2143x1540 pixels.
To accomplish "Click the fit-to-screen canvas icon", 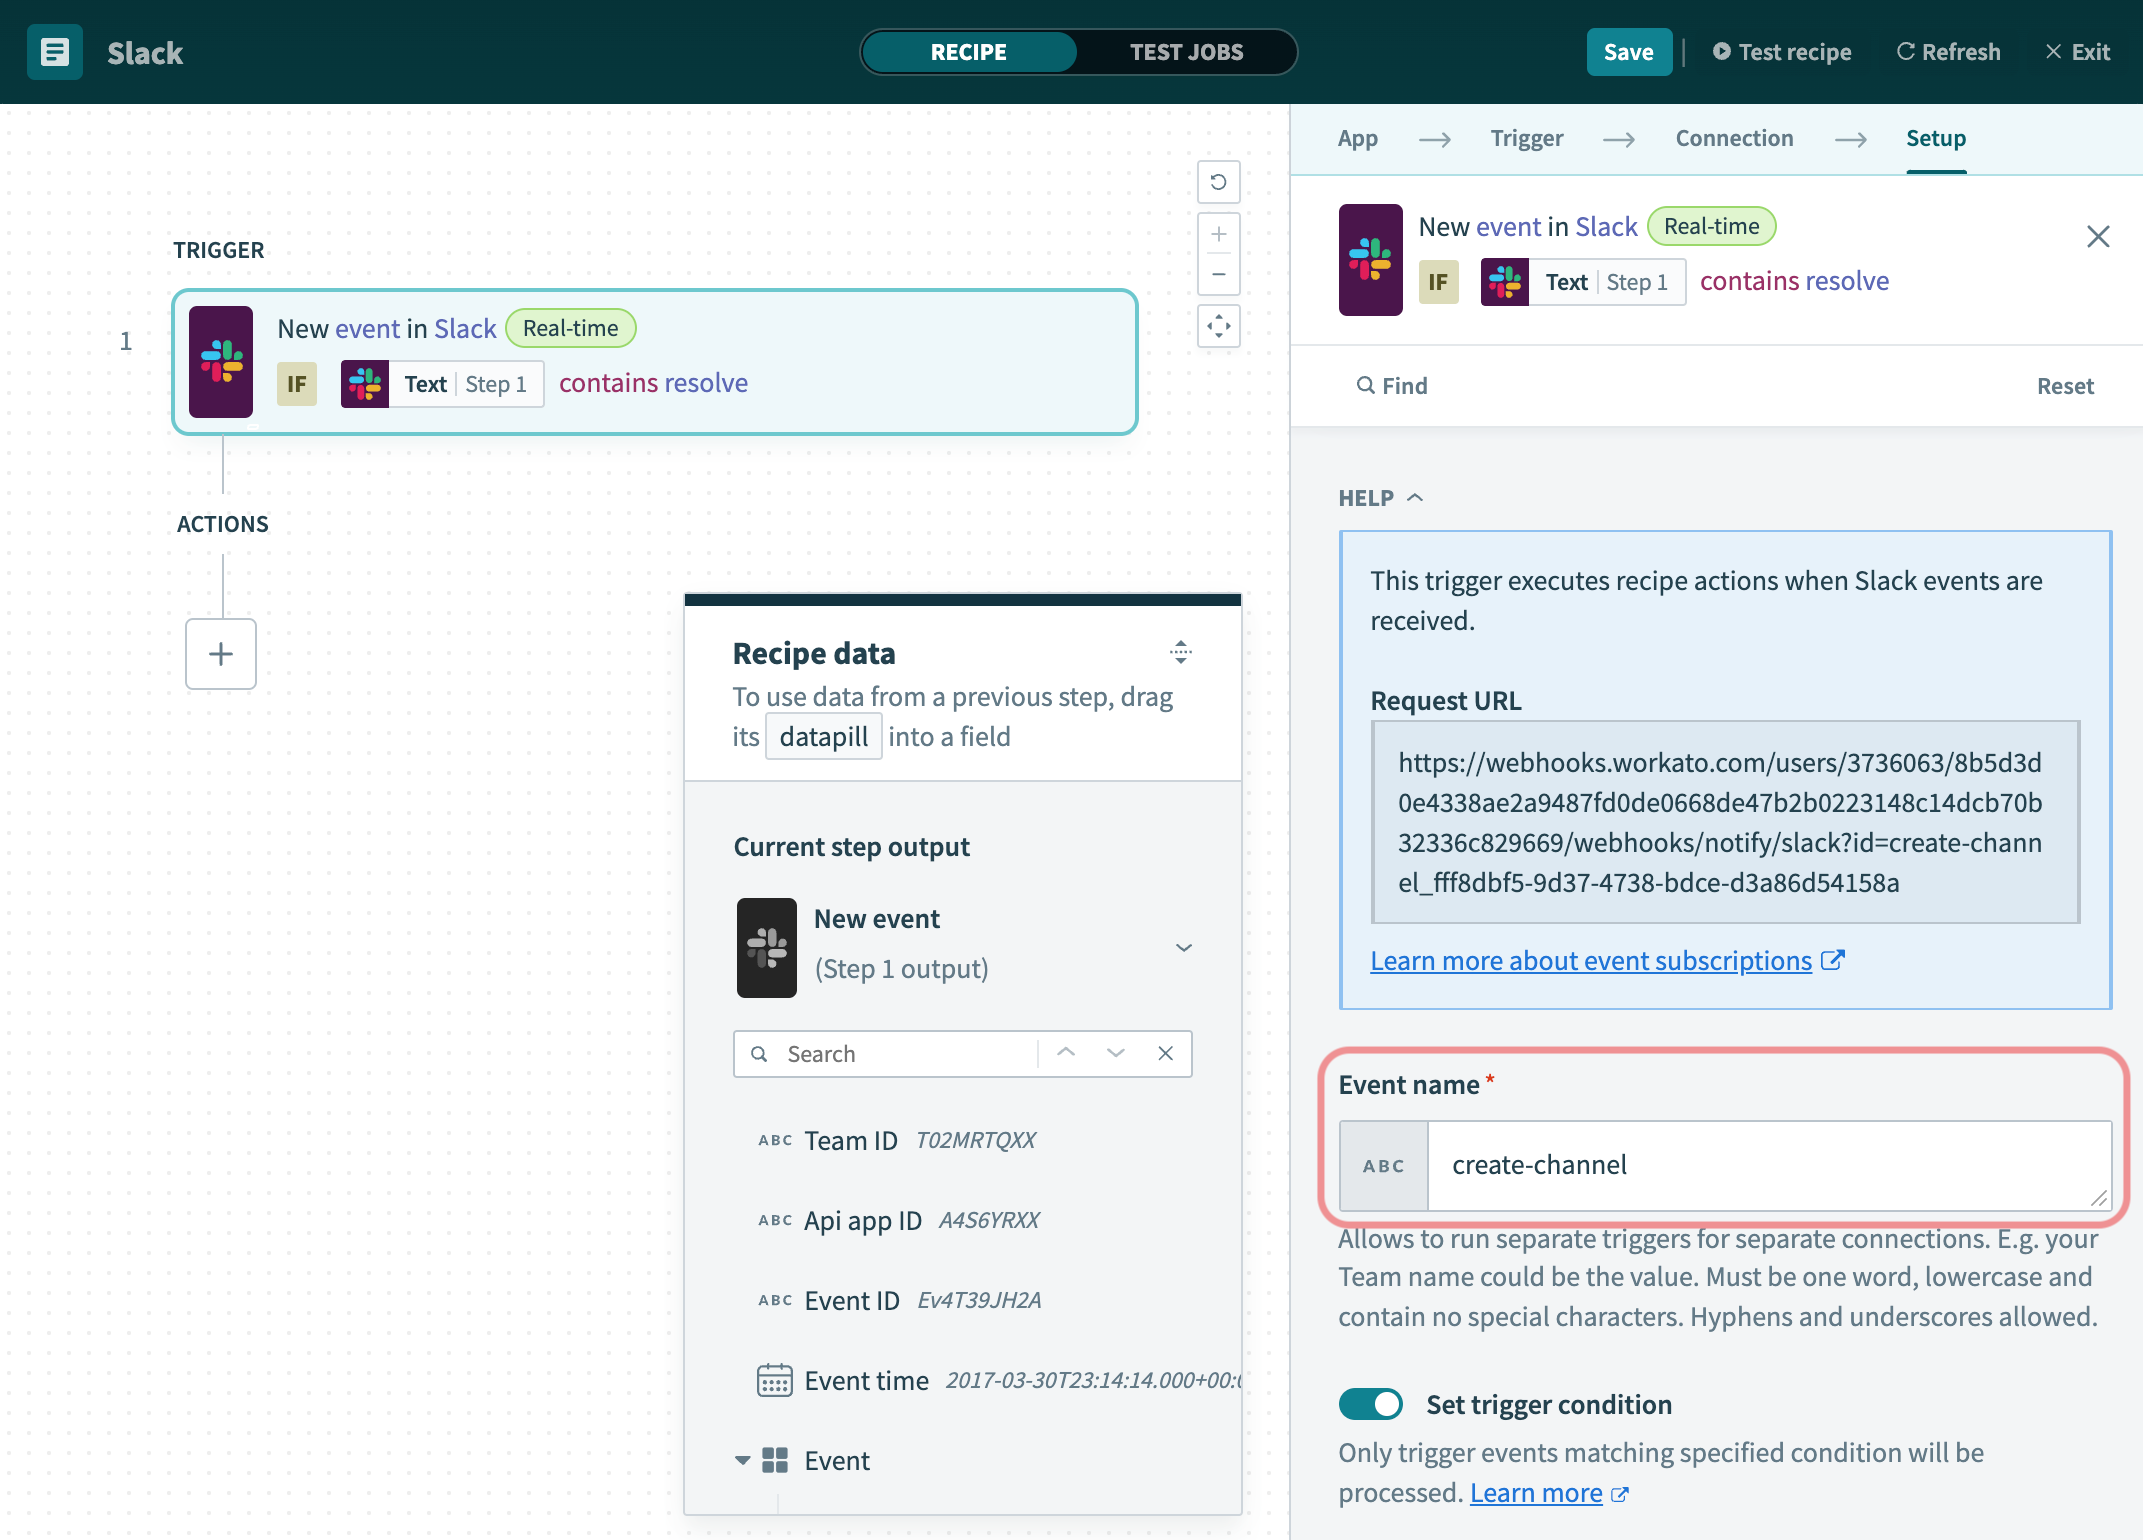I will click(x=1218, y=326).
